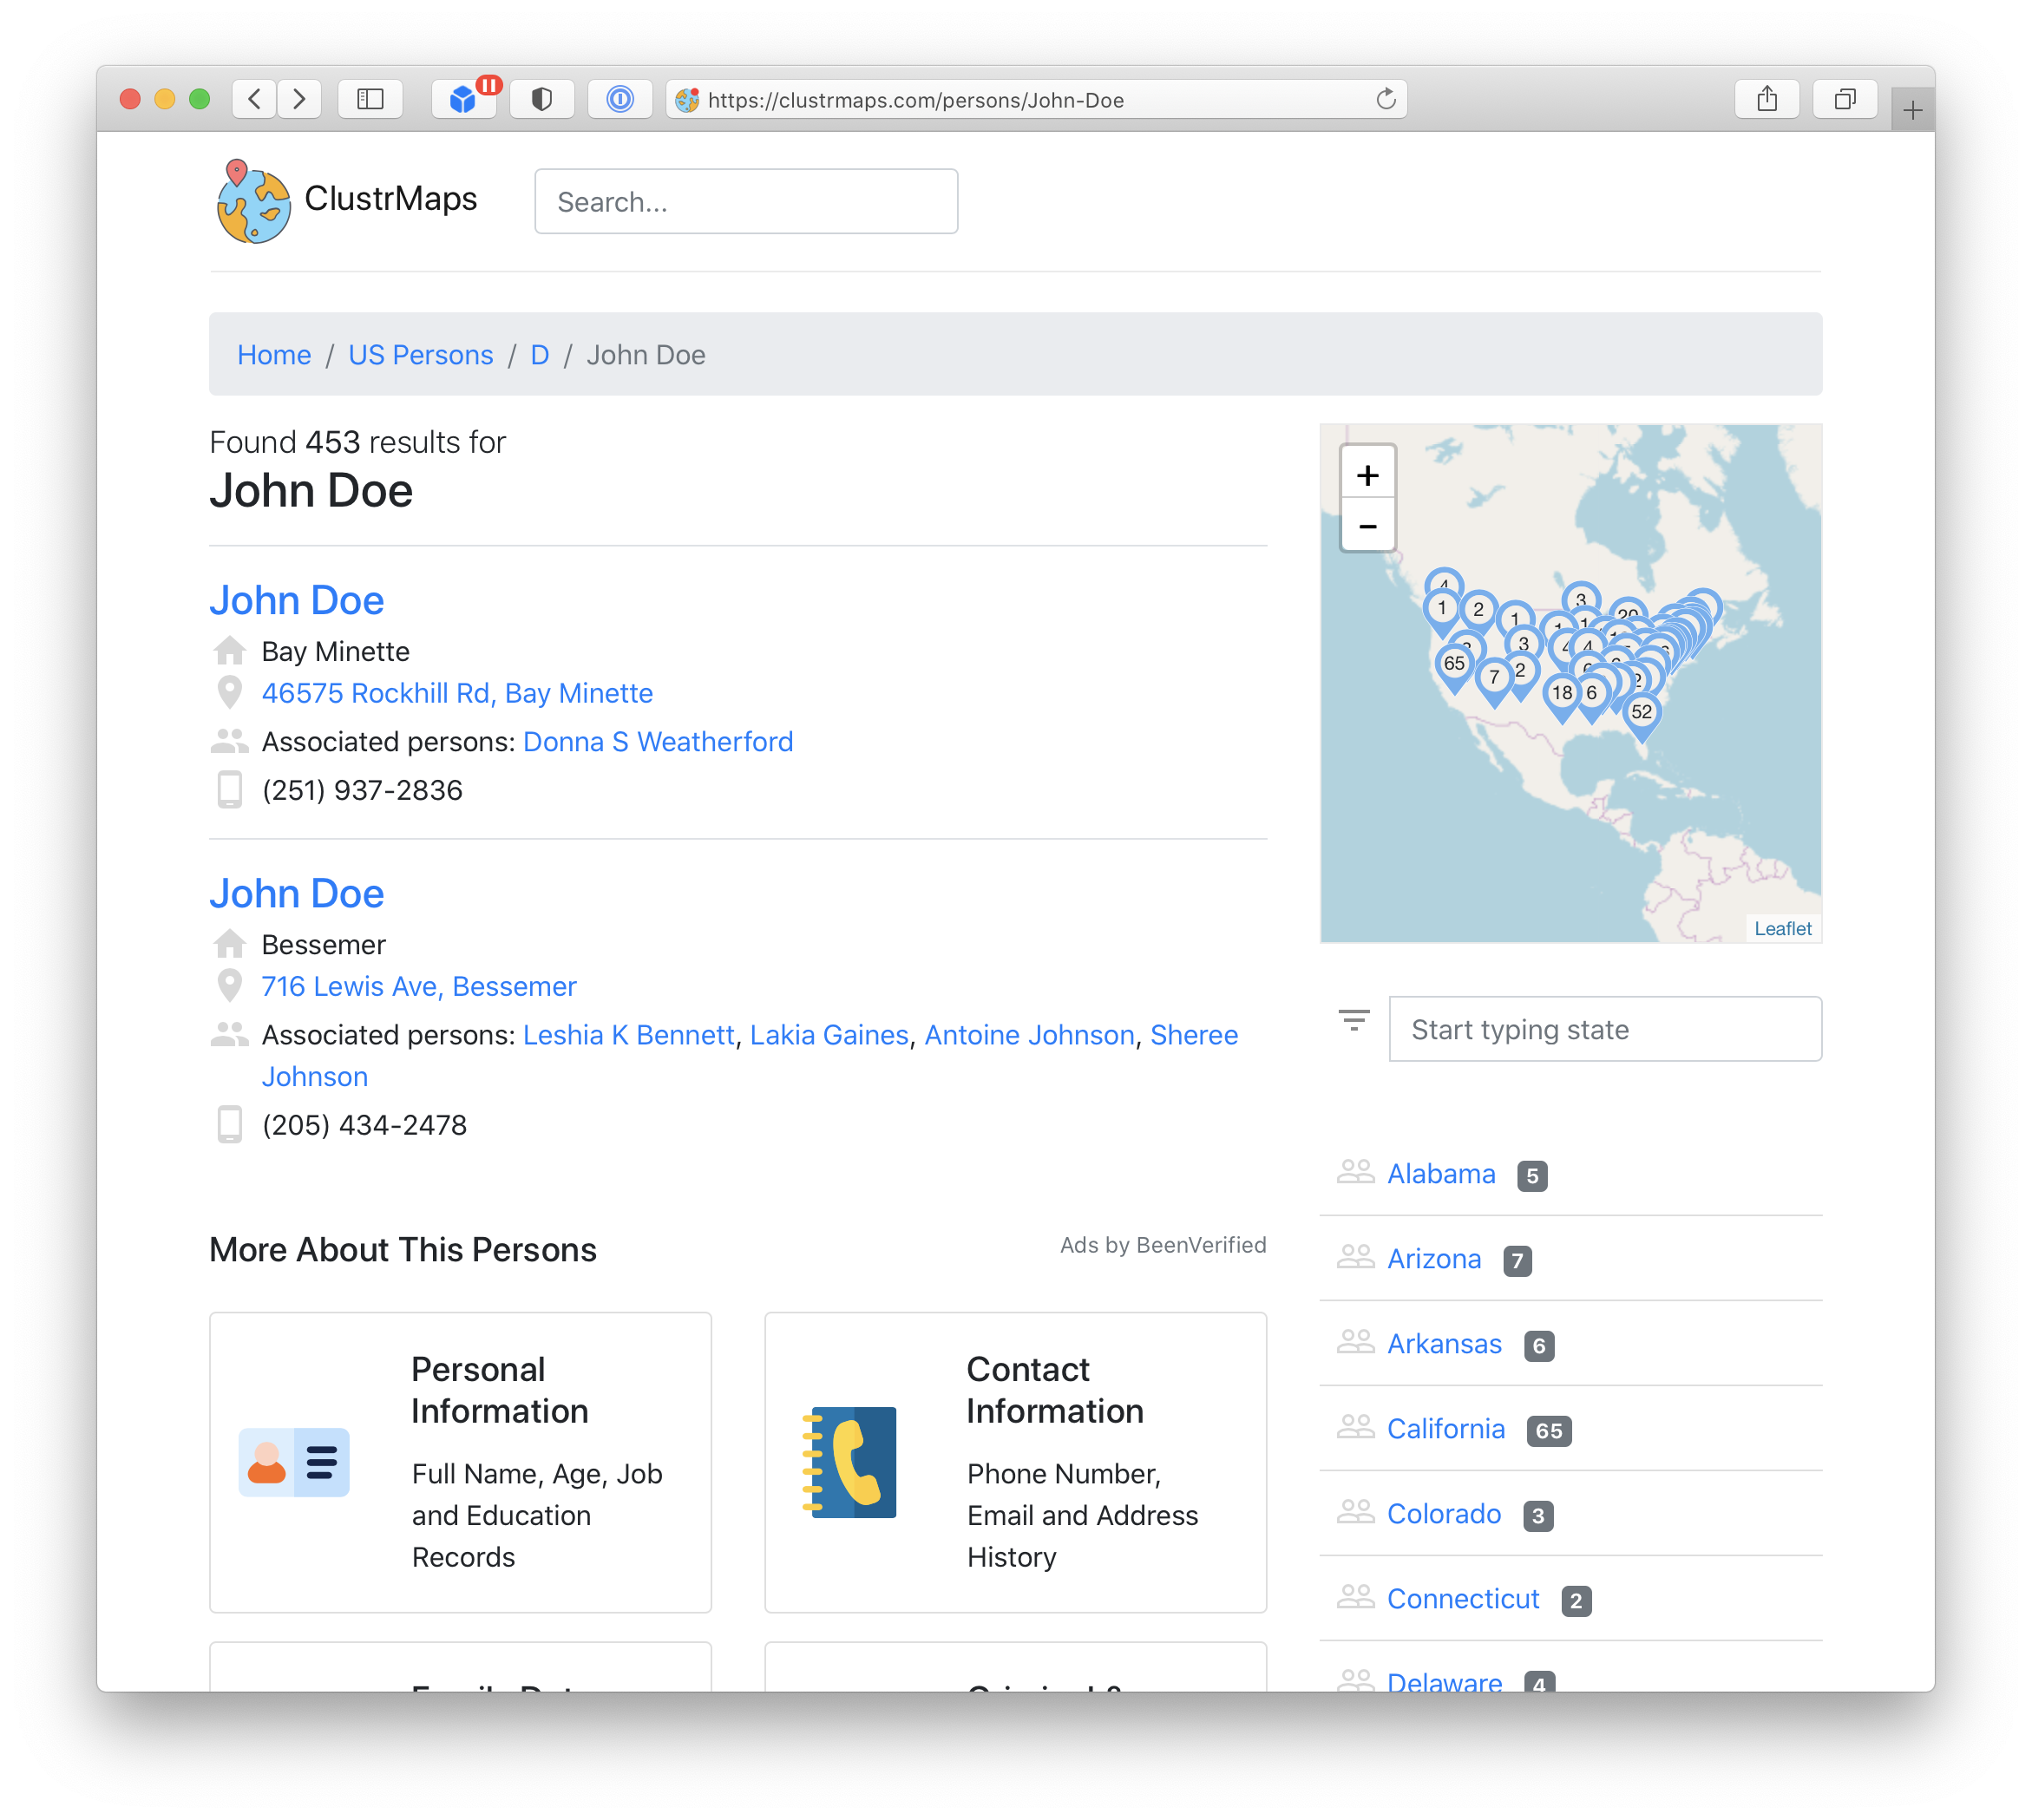This screenshot has height=1820, width=2032.
Task: Reload the page using refresh icon
Action: [x=1385, y=99]
